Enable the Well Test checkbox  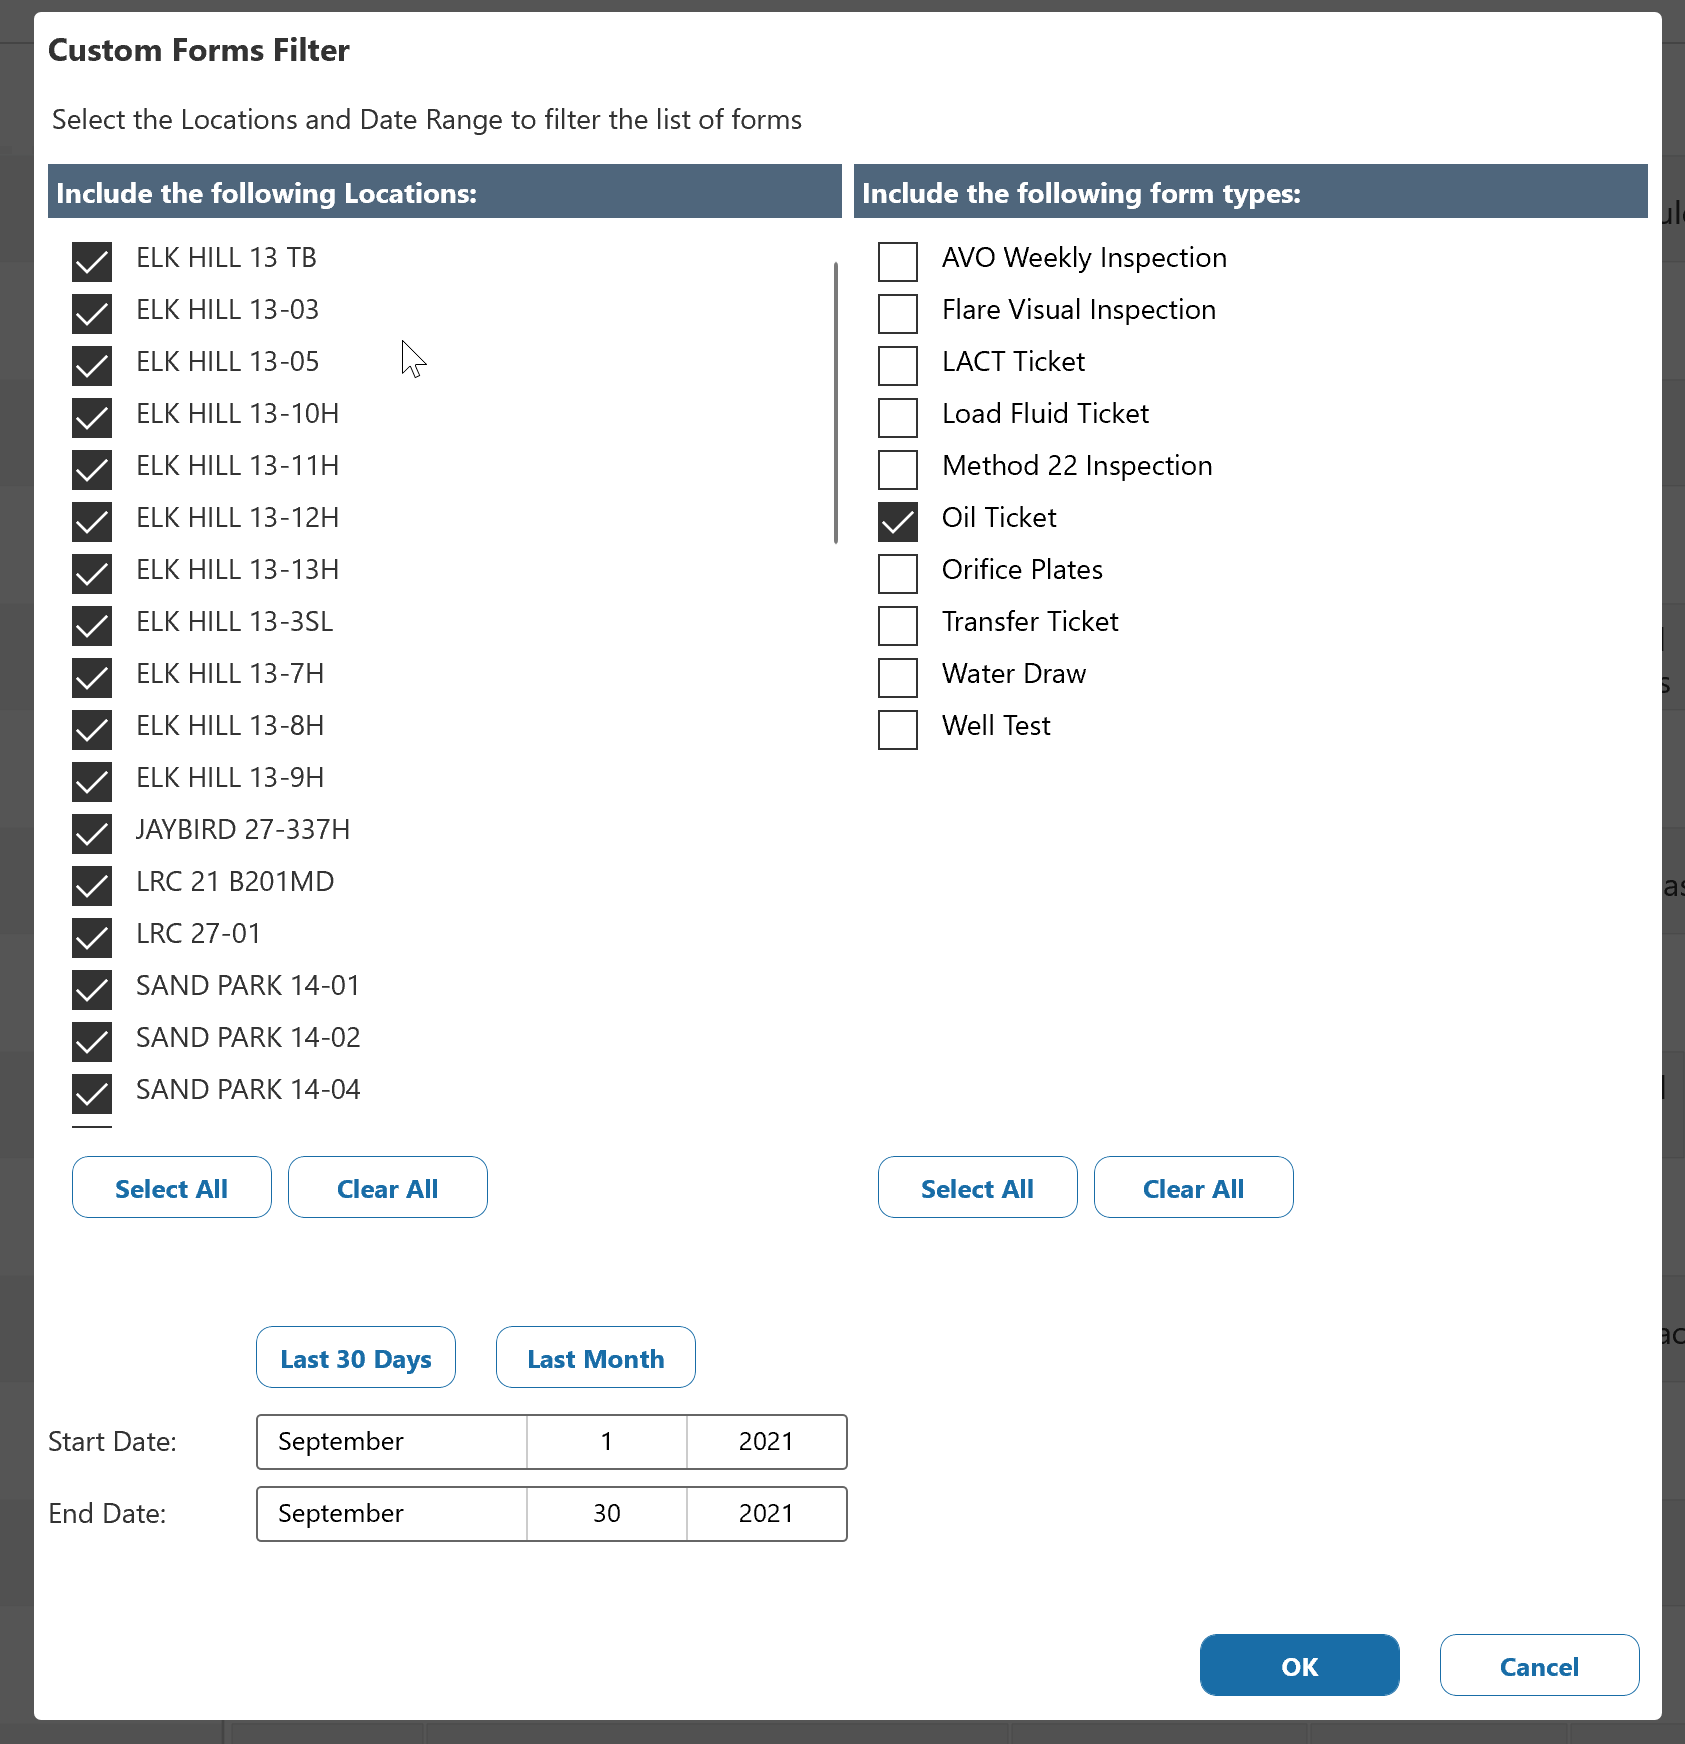(x=897, y=729)
